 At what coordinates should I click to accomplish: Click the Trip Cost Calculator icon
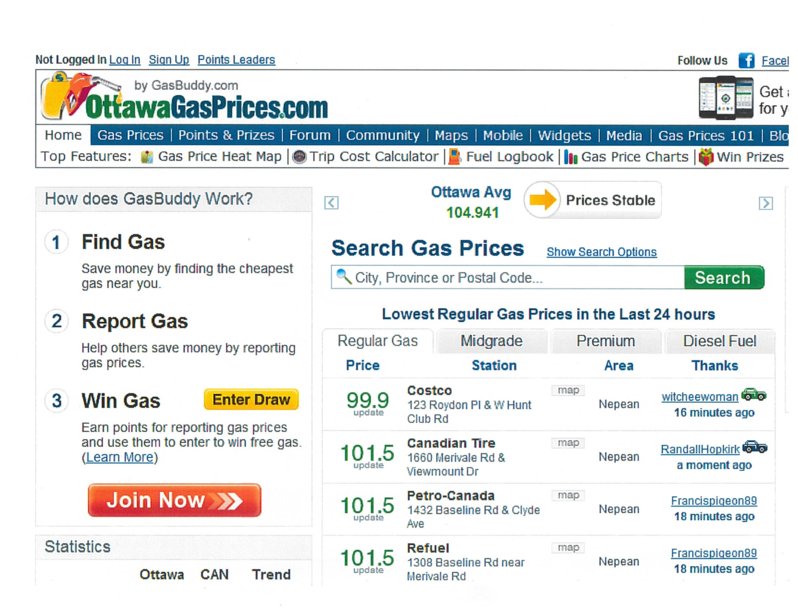299,157
